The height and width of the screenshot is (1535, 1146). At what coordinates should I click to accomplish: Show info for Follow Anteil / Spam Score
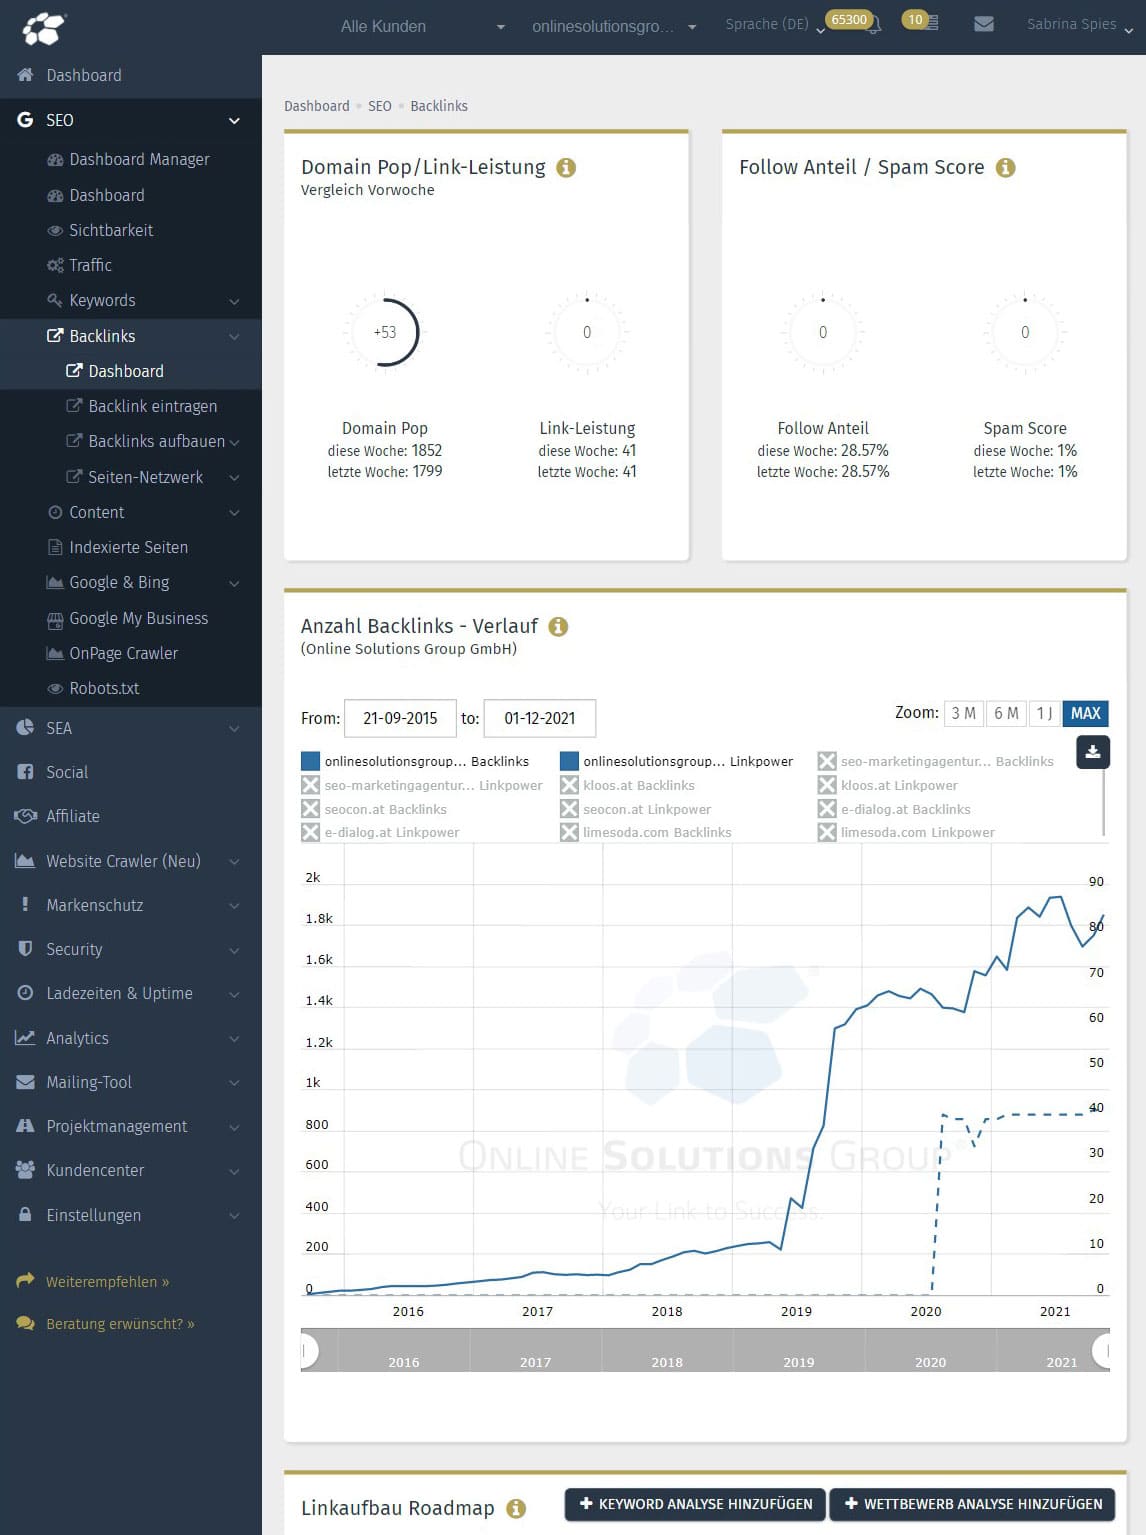pos(1005,167)
